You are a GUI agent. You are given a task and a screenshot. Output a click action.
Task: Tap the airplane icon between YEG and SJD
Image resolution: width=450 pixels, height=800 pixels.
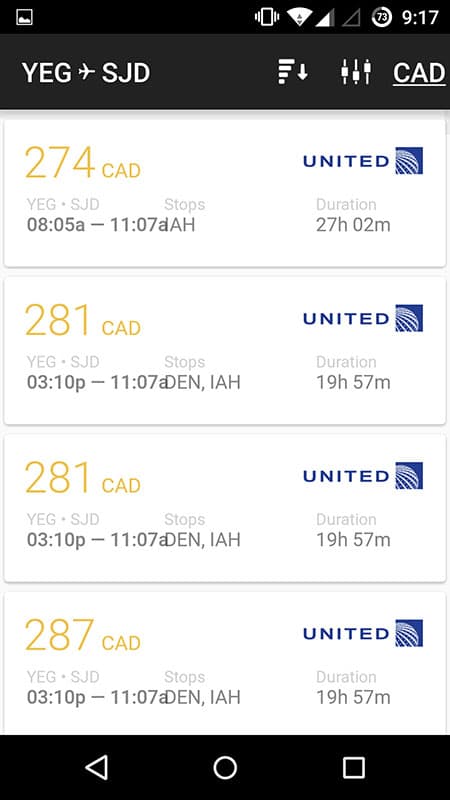pos(87,72)
